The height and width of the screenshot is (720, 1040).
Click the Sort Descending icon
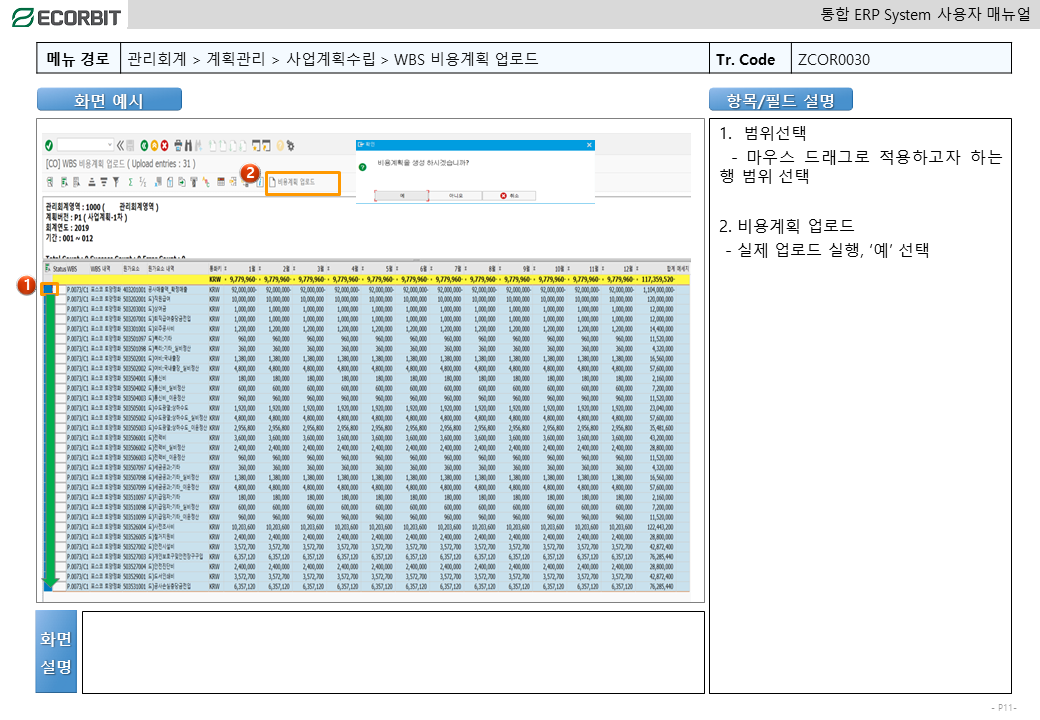tap(103, 182)
